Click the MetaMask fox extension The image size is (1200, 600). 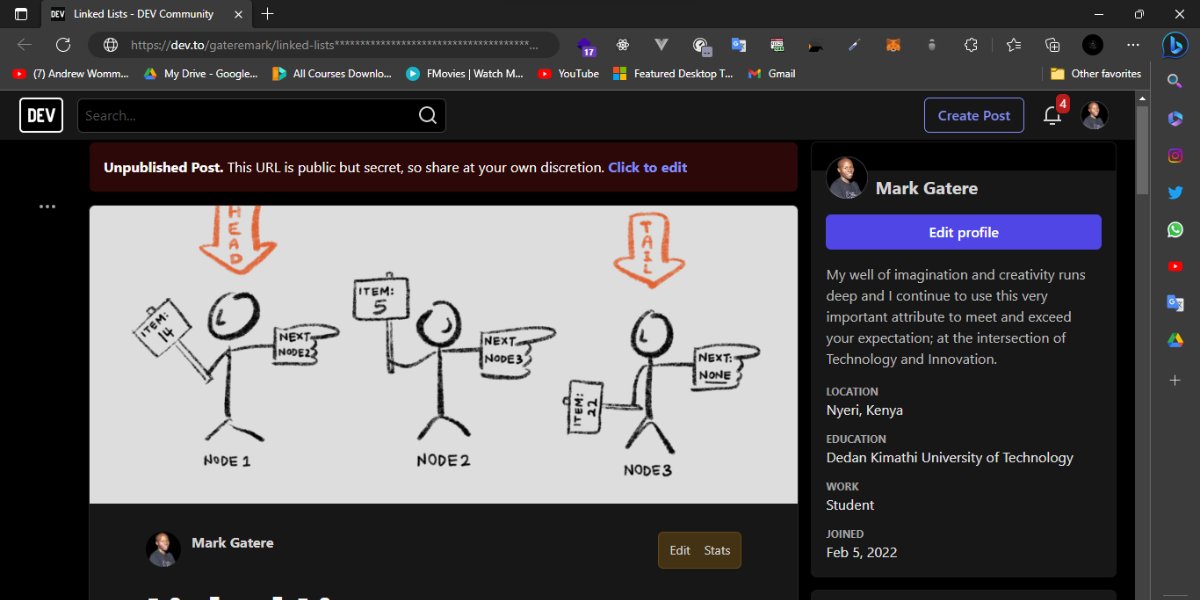pyautogui.click(x=893, y=45)
